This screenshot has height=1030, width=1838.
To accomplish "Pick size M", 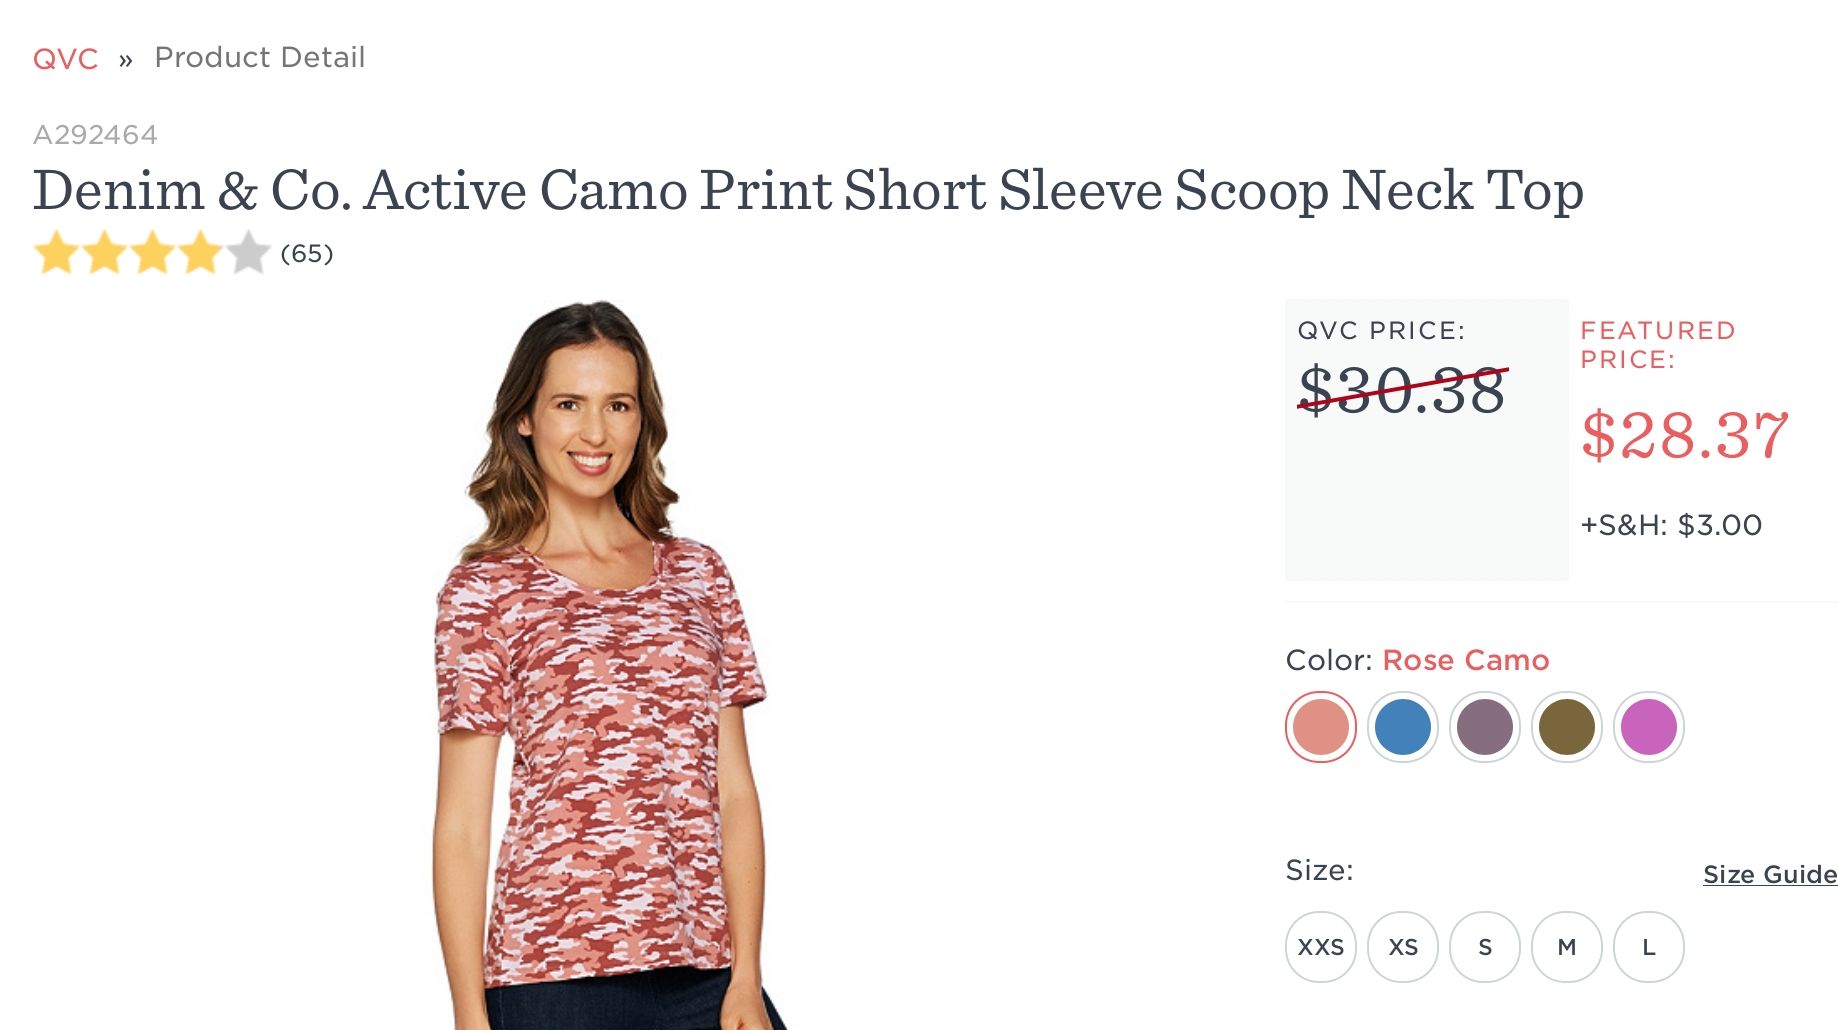I will click(1566, 947).
